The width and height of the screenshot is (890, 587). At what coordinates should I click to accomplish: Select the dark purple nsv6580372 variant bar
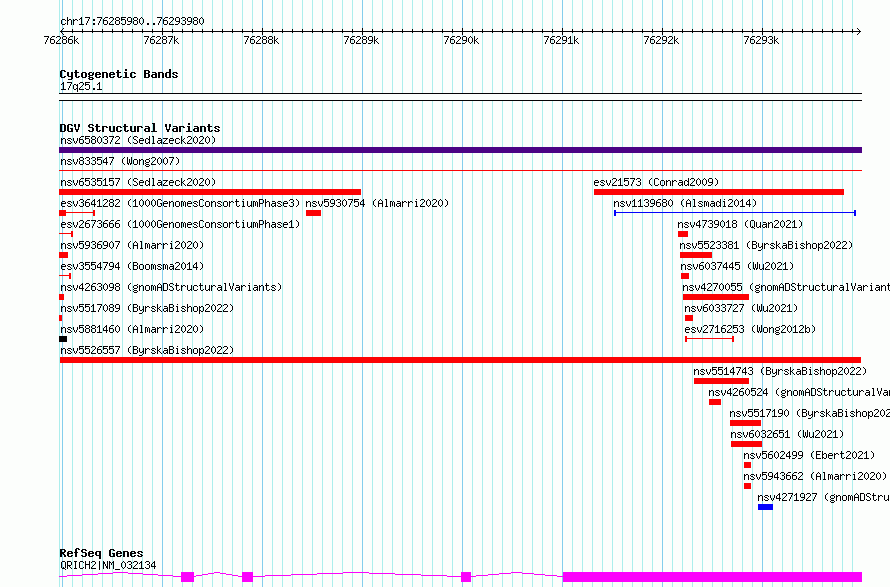point(460,150)
